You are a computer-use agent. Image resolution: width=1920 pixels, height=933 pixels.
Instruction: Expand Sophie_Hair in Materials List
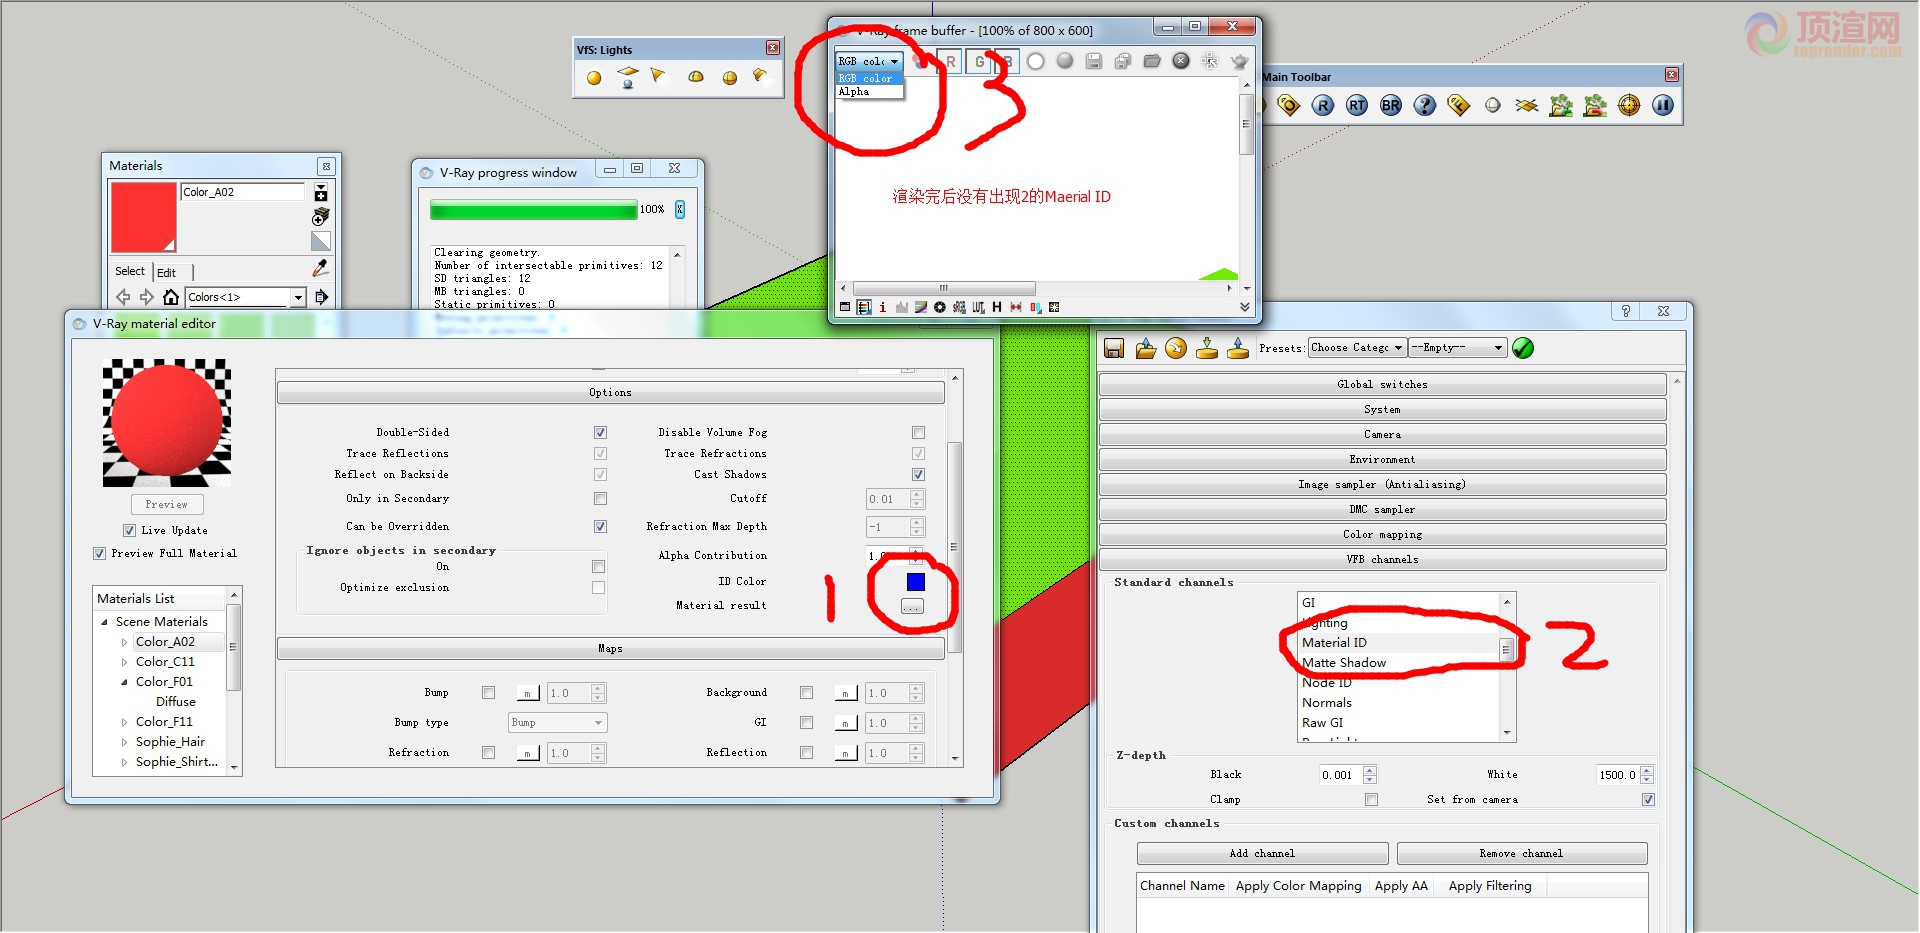coord(124,742)
